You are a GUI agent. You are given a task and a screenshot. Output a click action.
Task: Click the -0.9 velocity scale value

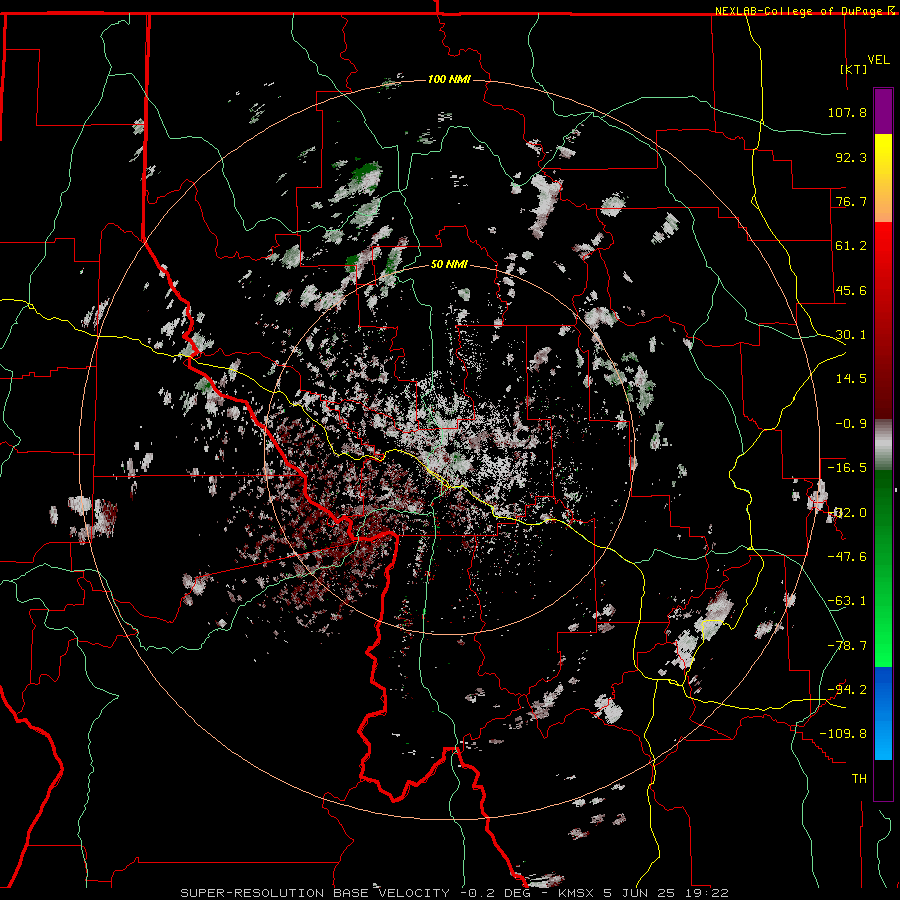[851, 424]
